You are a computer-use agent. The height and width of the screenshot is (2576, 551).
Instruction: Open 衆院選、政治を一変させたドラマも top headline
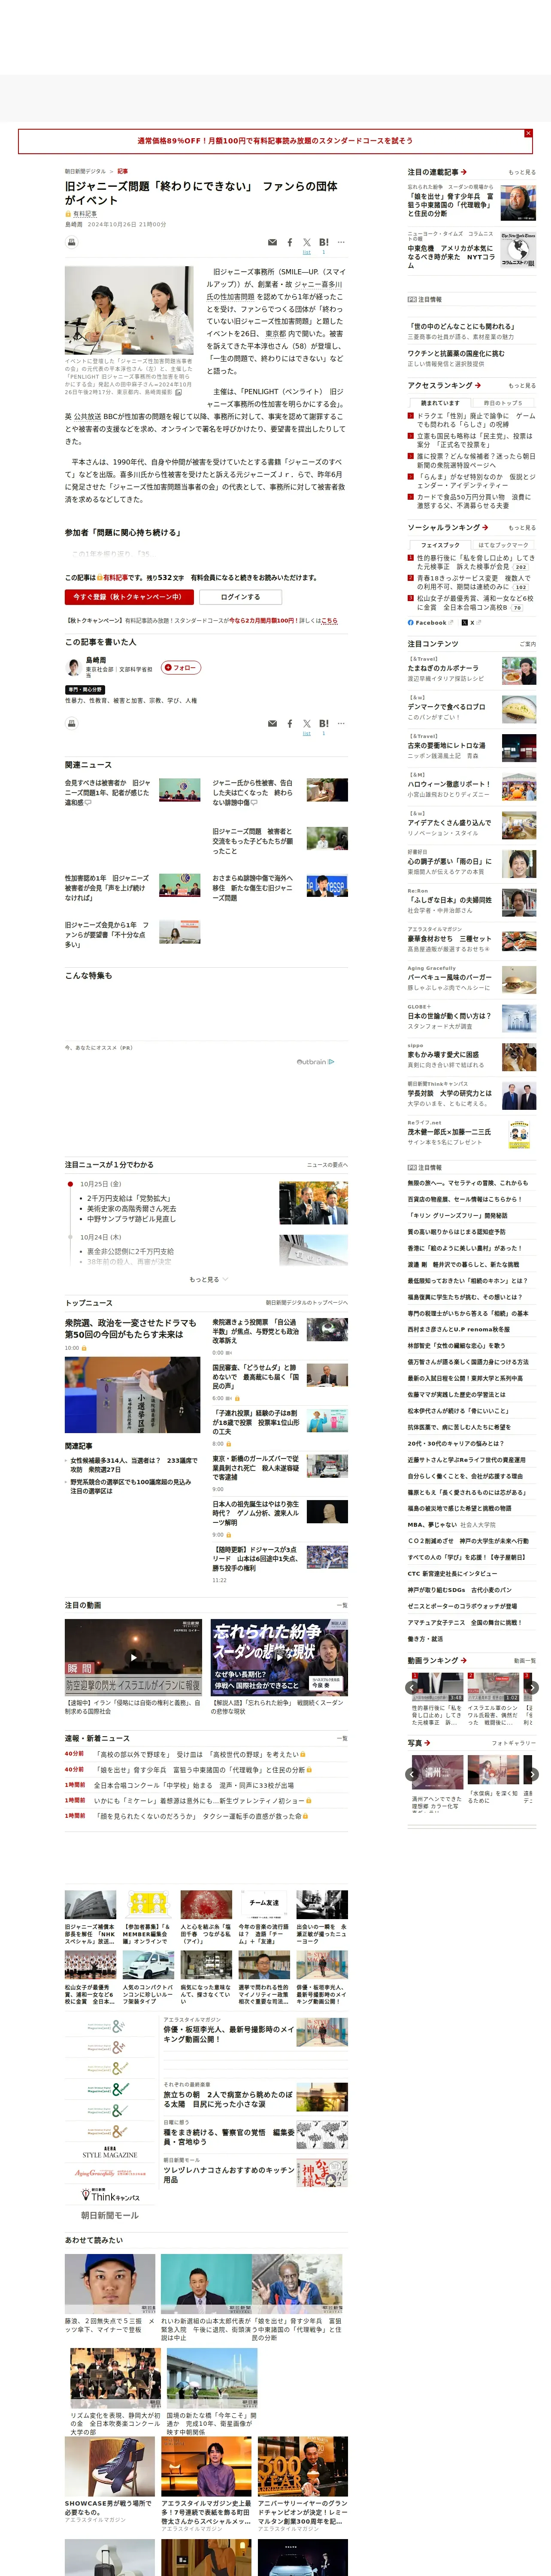click(x=131, y=1328)
